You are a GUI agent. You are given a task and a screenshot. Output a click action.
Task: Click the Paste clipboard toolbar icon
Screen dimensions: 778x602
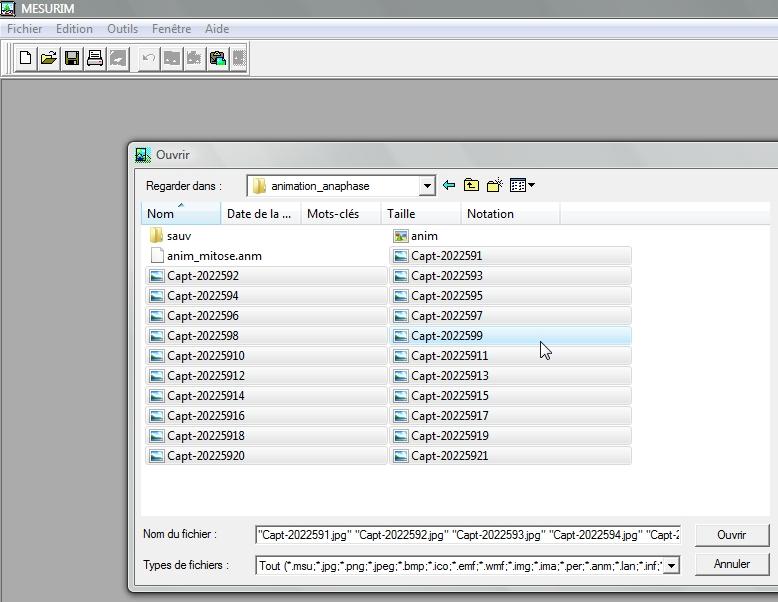pos(217,59)
